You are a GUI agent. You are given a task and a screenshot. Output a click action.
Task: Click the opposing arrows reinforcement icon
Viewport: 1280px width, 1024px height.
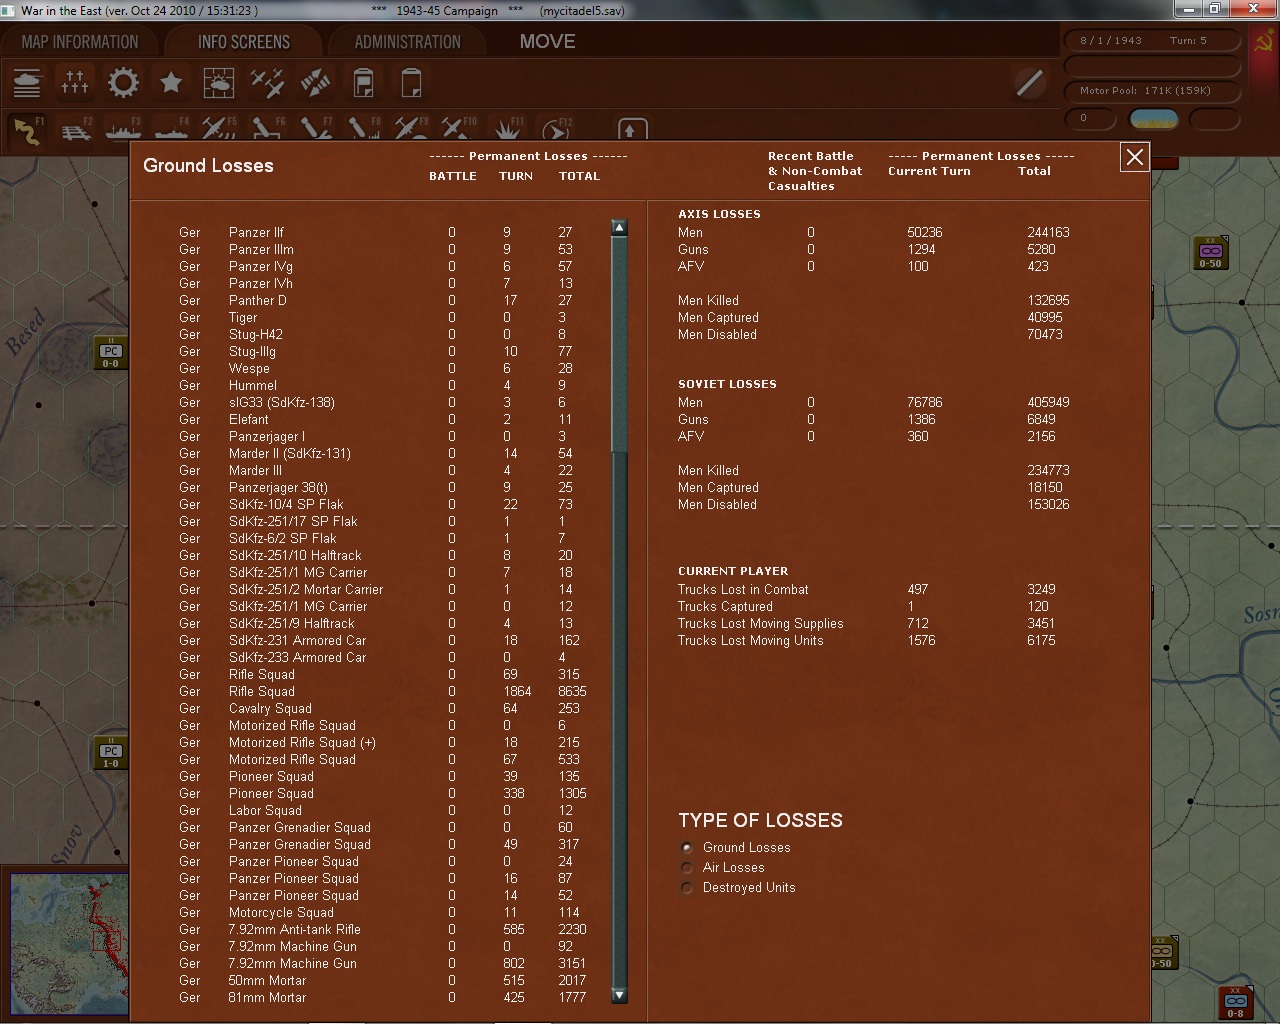tap(315, 82)
